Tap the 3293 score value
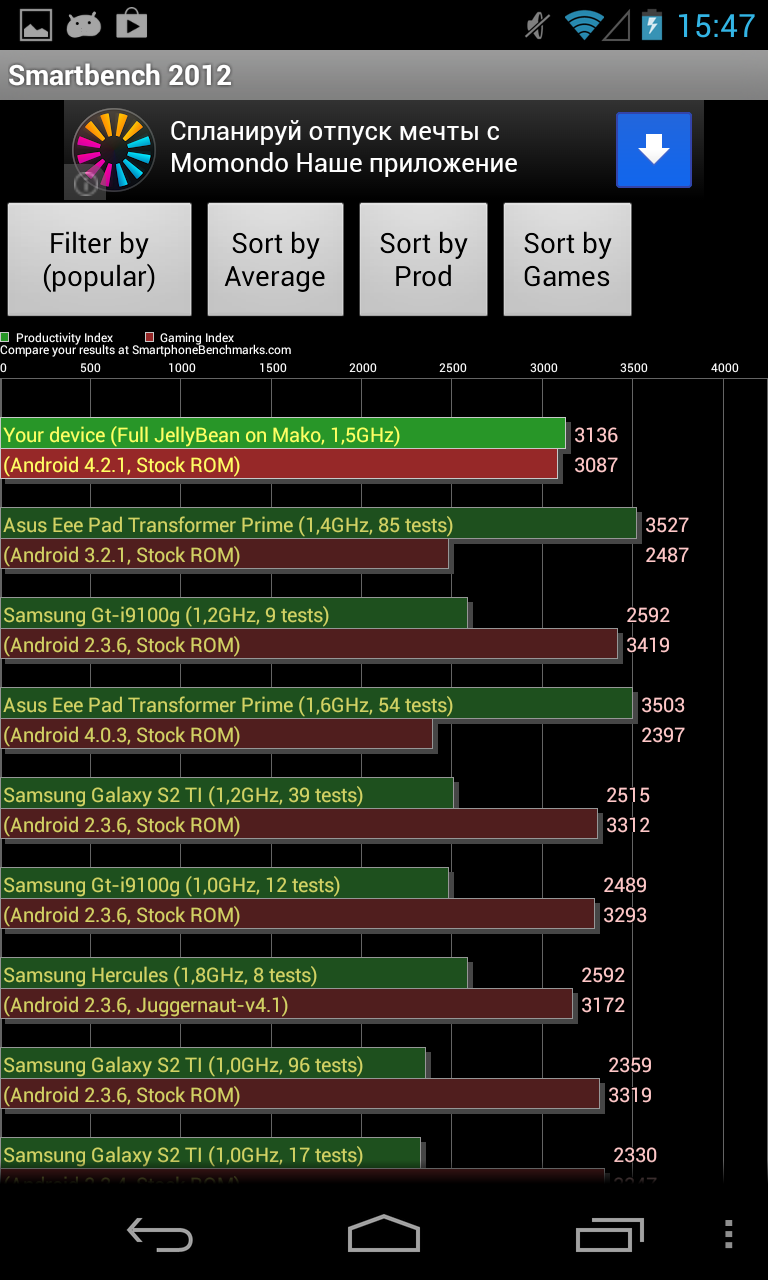This screenshot has height=1280, width=768. click(x=625, y=915)
